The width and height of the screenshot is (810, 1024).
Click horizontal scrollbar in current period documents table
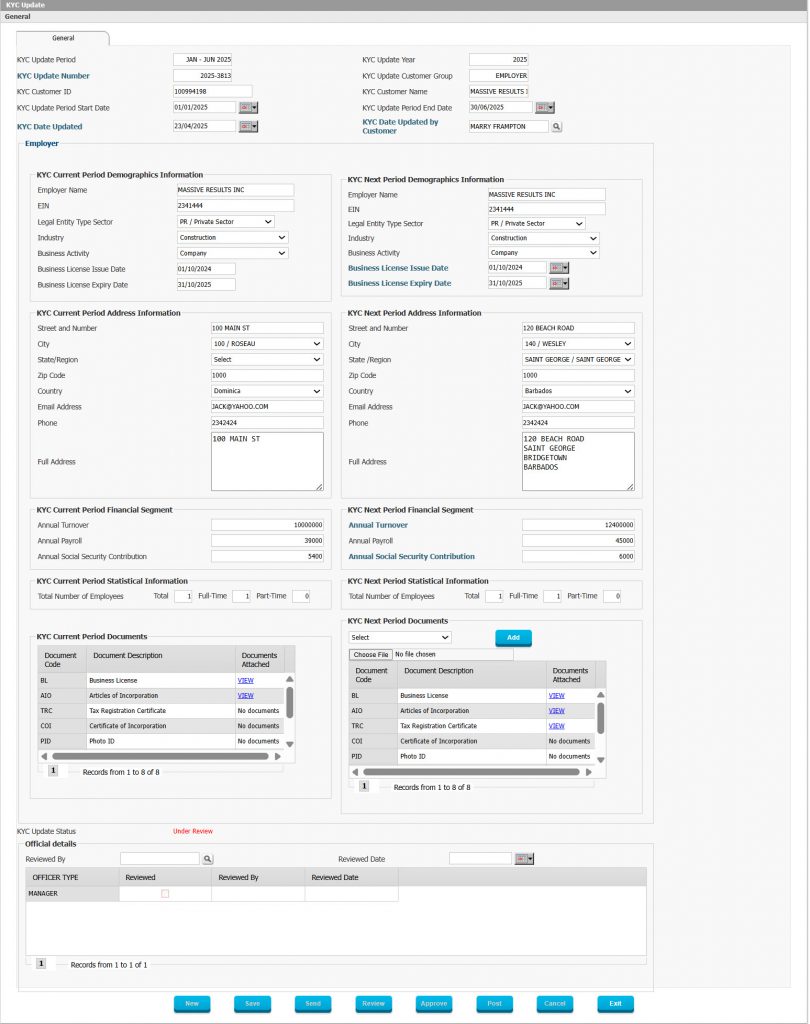[160, 757]
